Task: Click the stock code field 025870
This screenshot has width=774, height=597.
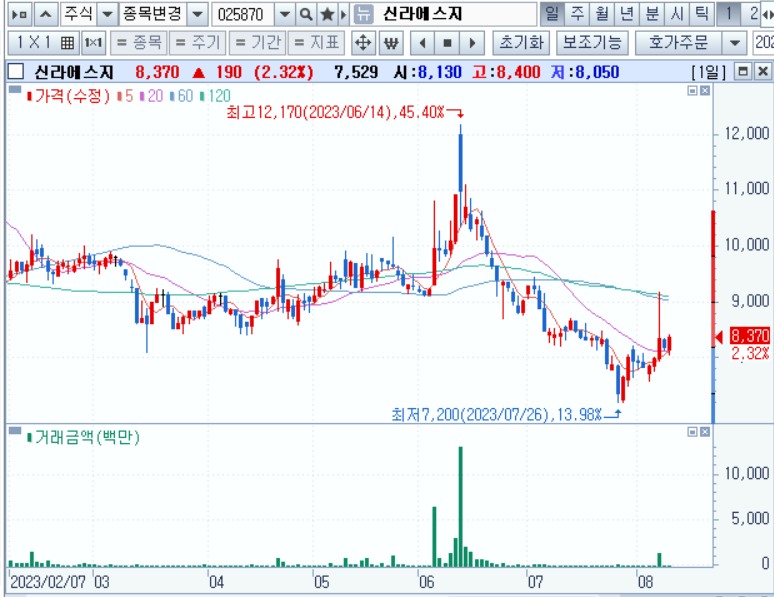Action: click(x=242, y=14)
